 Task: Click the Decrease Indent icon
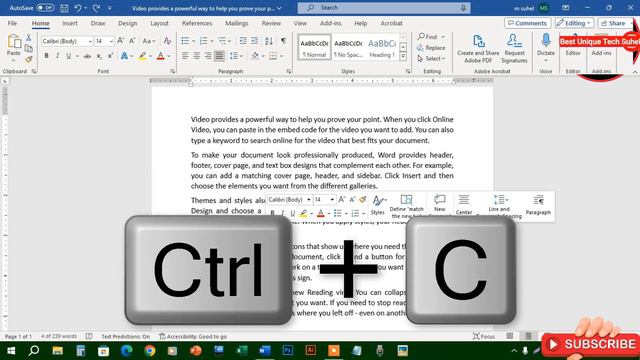[243, 41]
